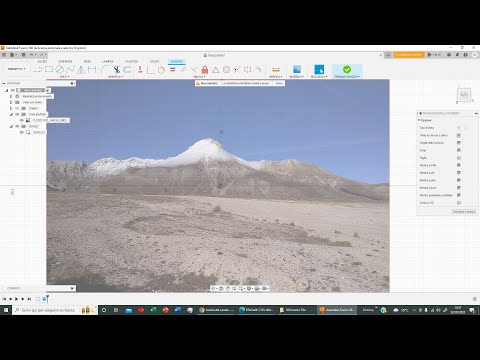Apply the Perpendicular constraint
Viewport: 480px width, 360px height.
tap(194, 69)
